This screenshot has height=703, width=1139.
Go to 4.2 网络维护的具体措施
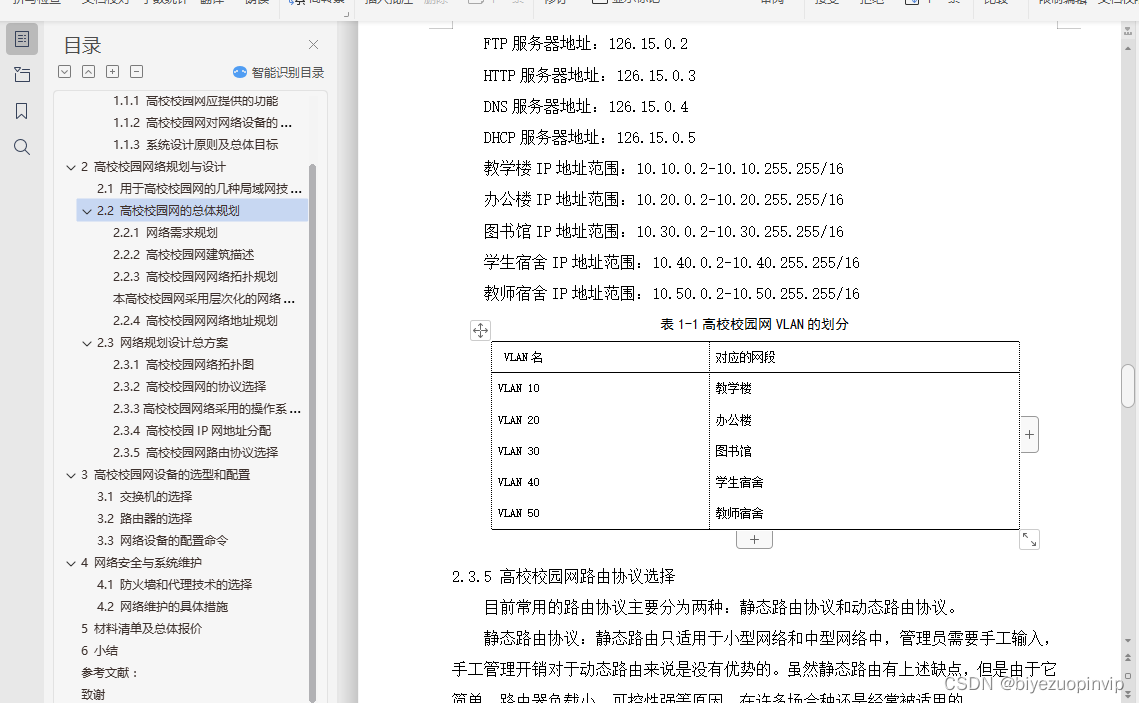tap(162, 606)
